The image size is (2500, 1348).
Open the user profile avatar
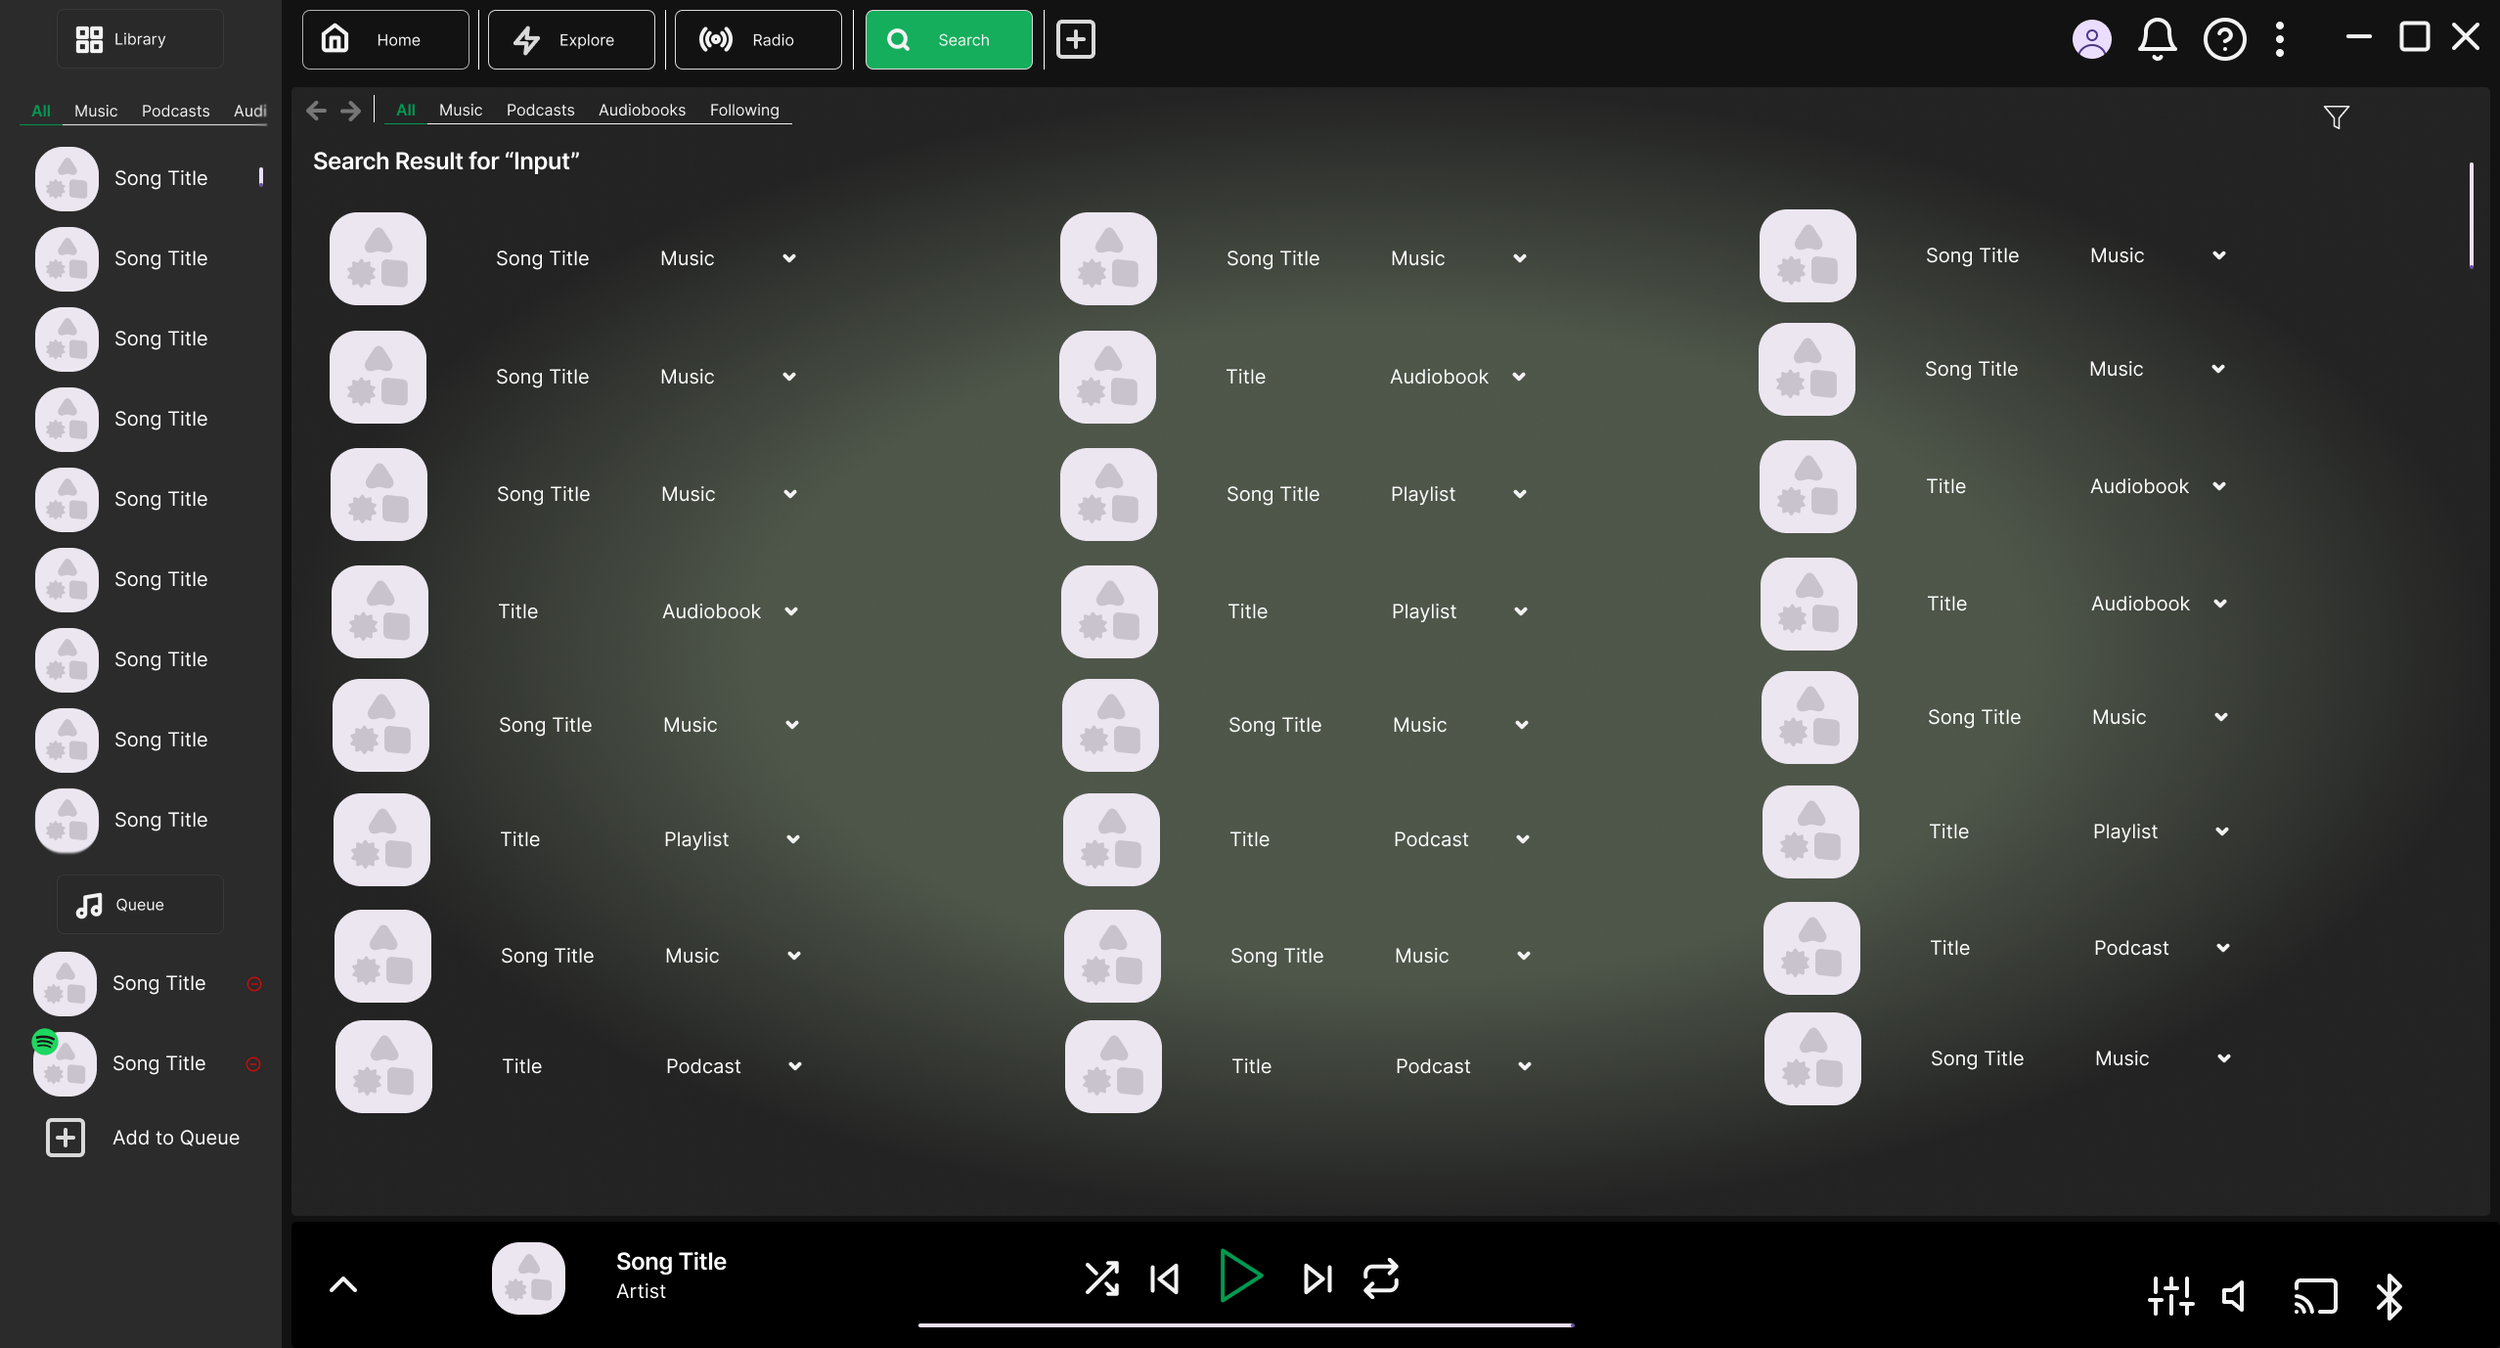coord(2091,40)
